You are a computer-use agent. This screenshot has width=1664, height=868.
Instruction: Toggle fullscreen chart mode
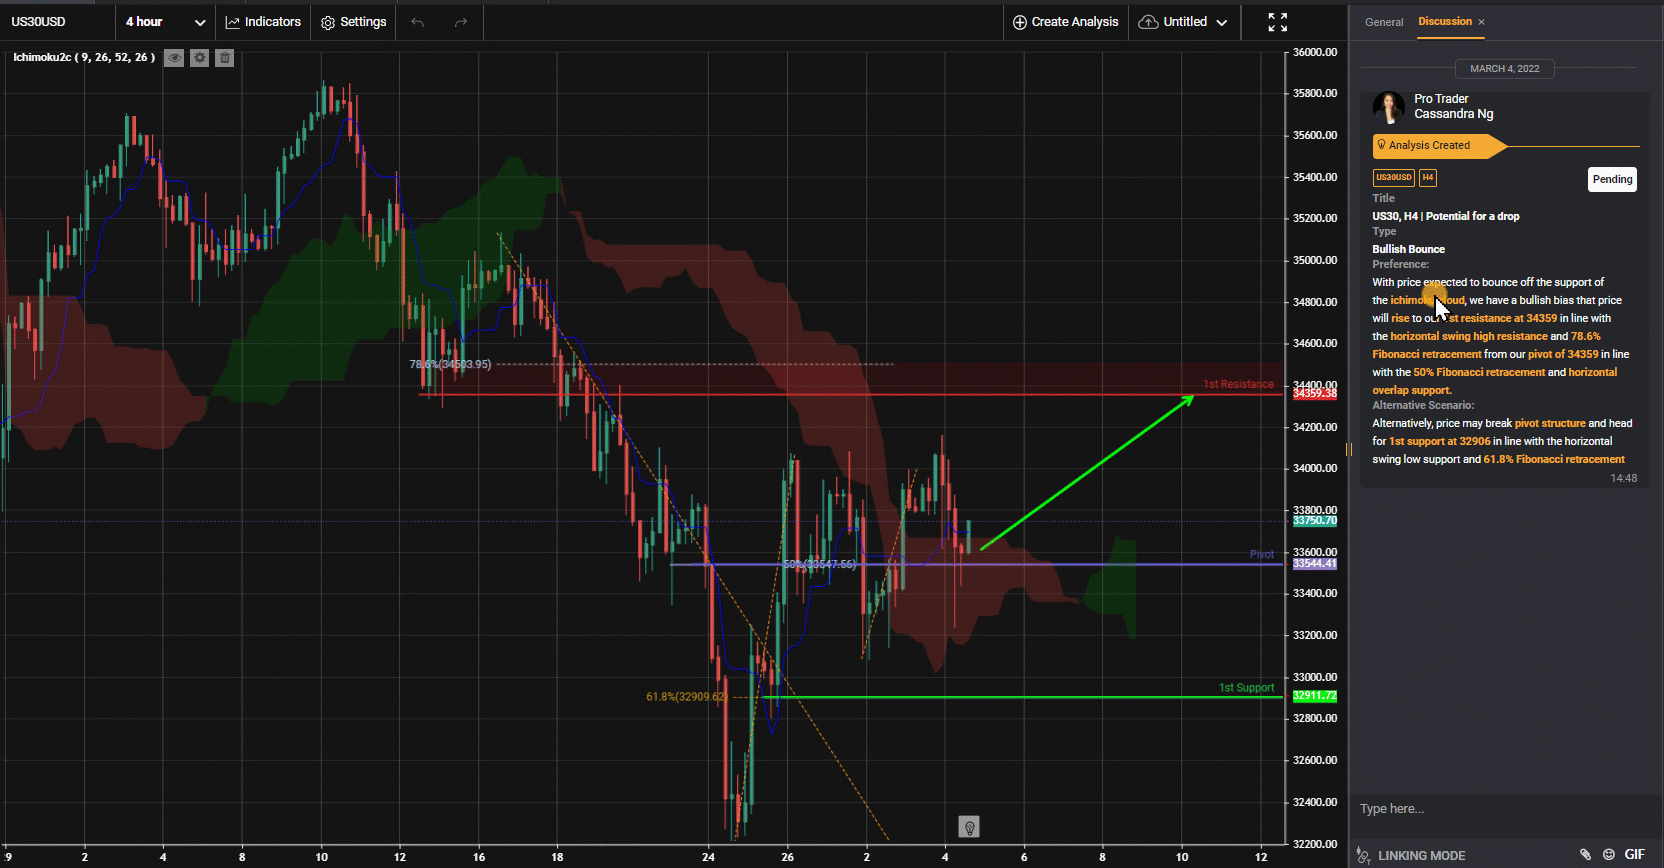pyautogui.click(x=1278, y=22)
